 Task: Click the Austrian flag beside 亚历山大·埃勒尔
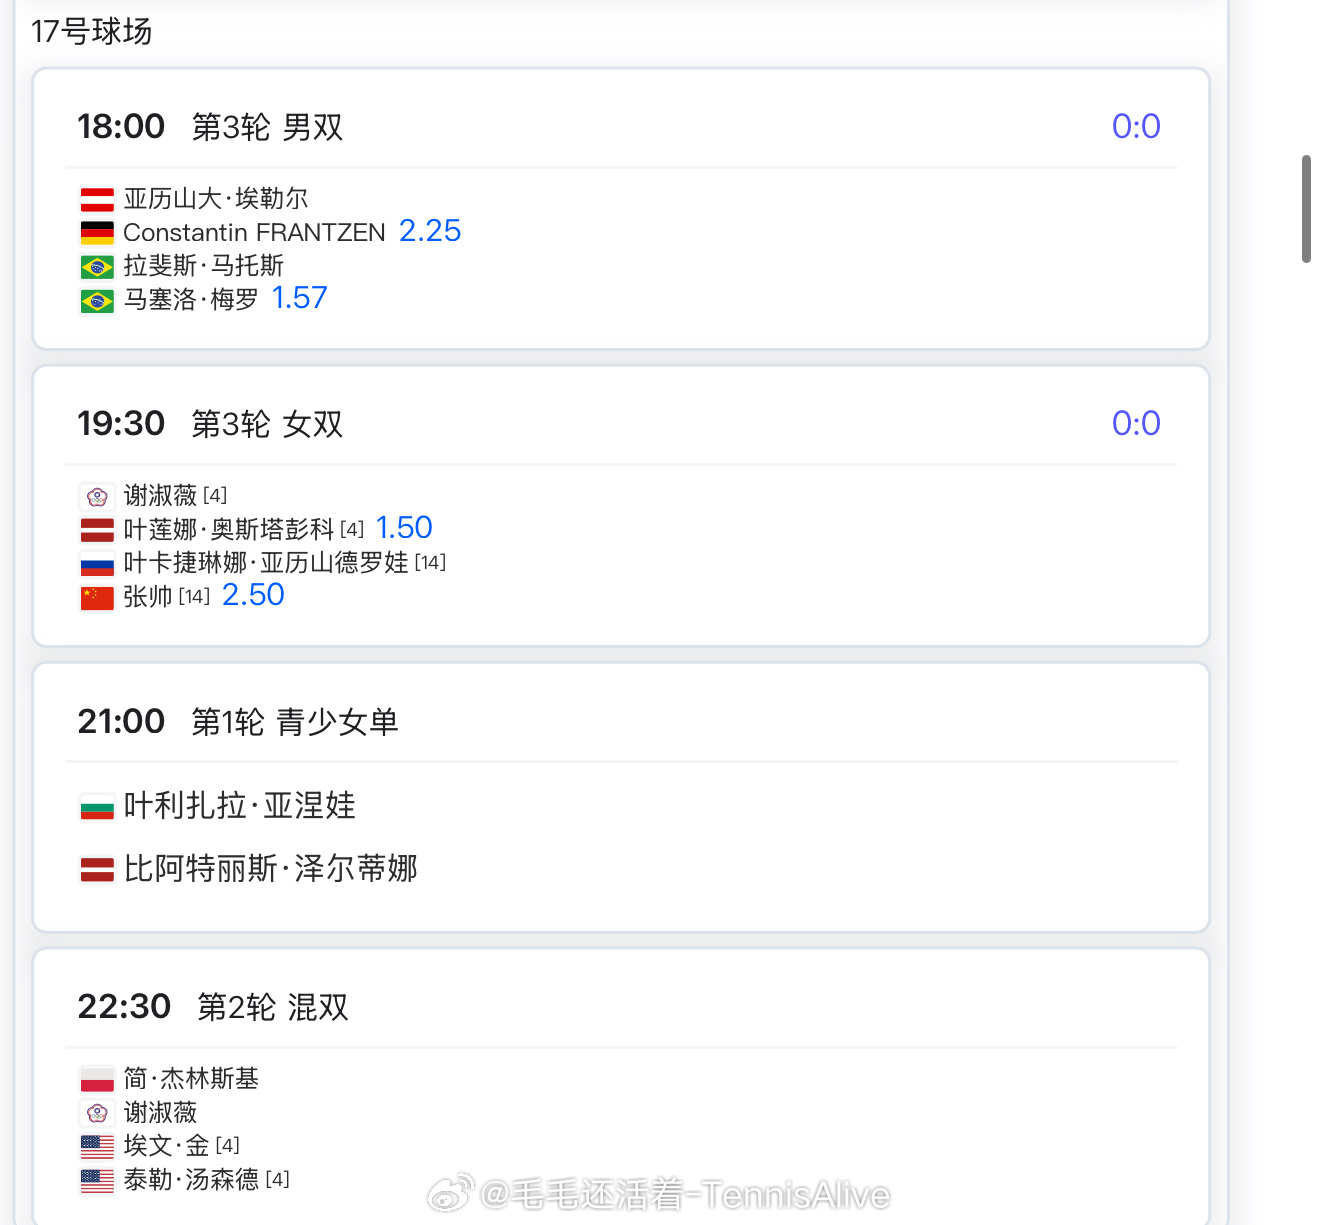pyautogui.click(x=97, y=200)
